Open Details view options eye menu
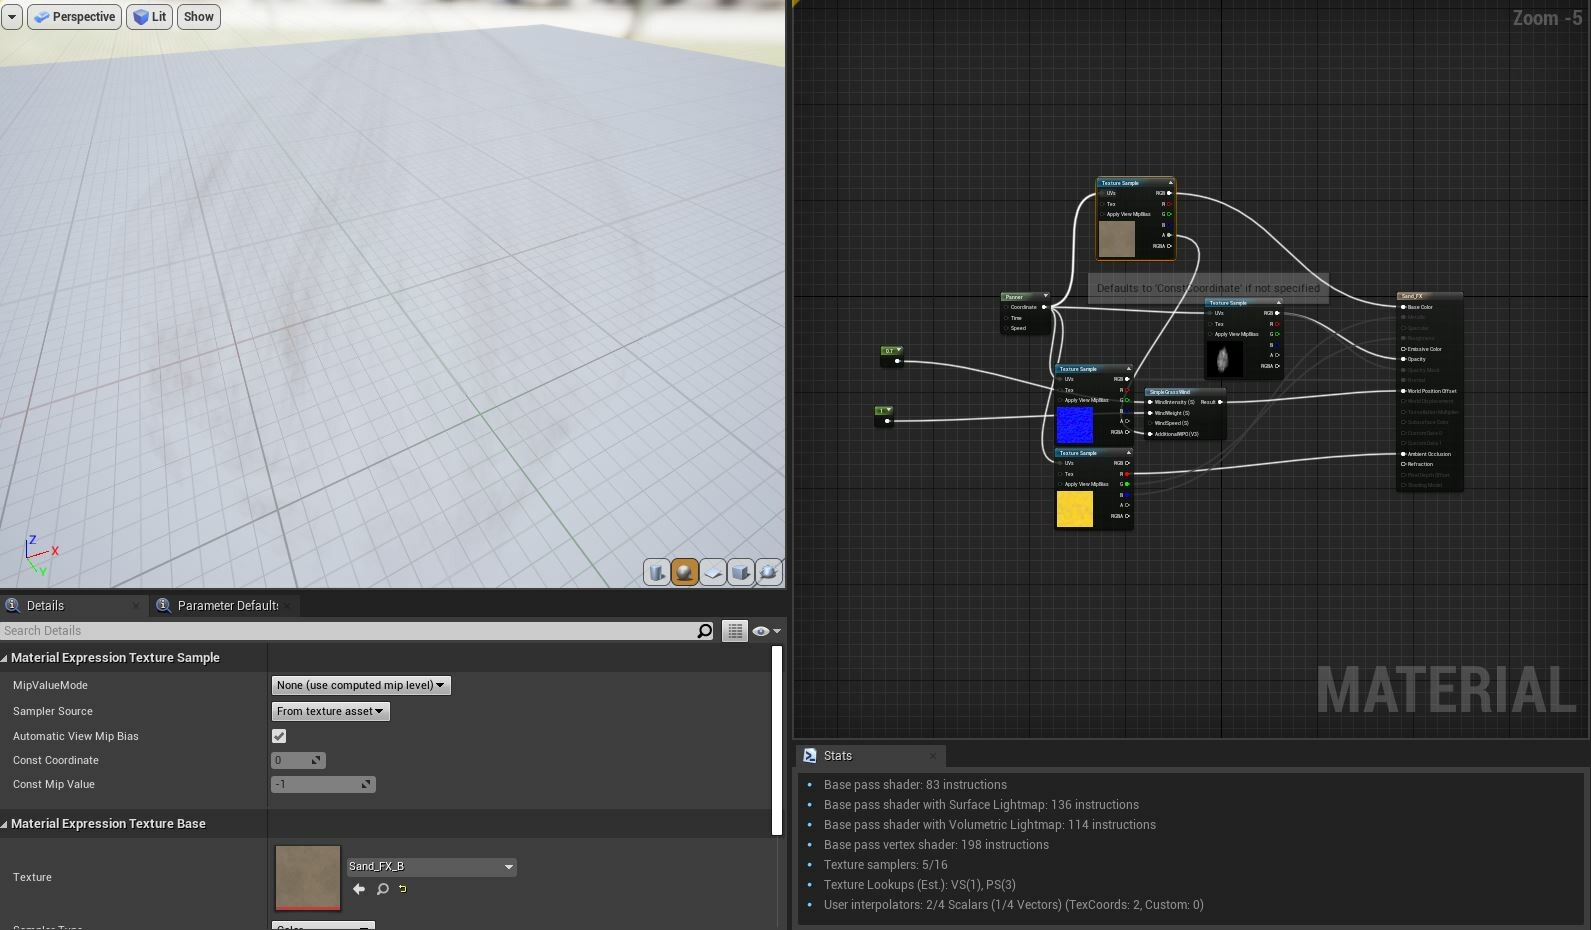Screen dimensions: 1591x930 click(765, 631)
